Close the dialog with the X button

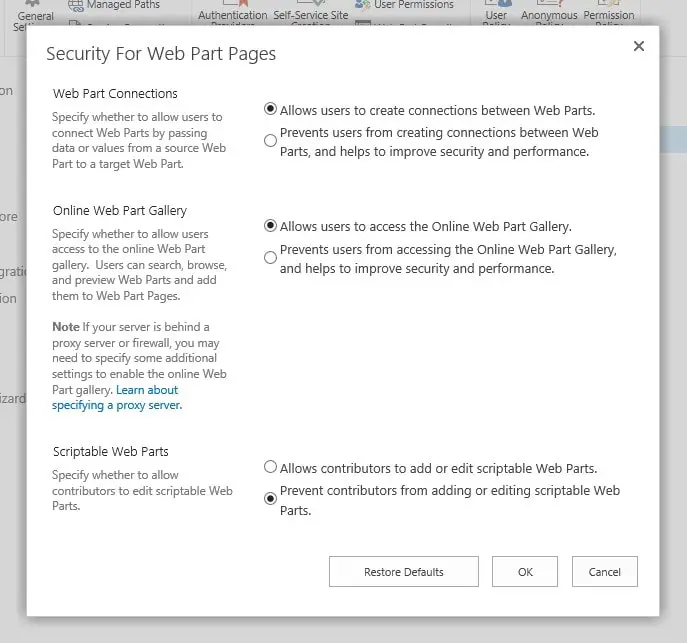[x=639, y=46]
